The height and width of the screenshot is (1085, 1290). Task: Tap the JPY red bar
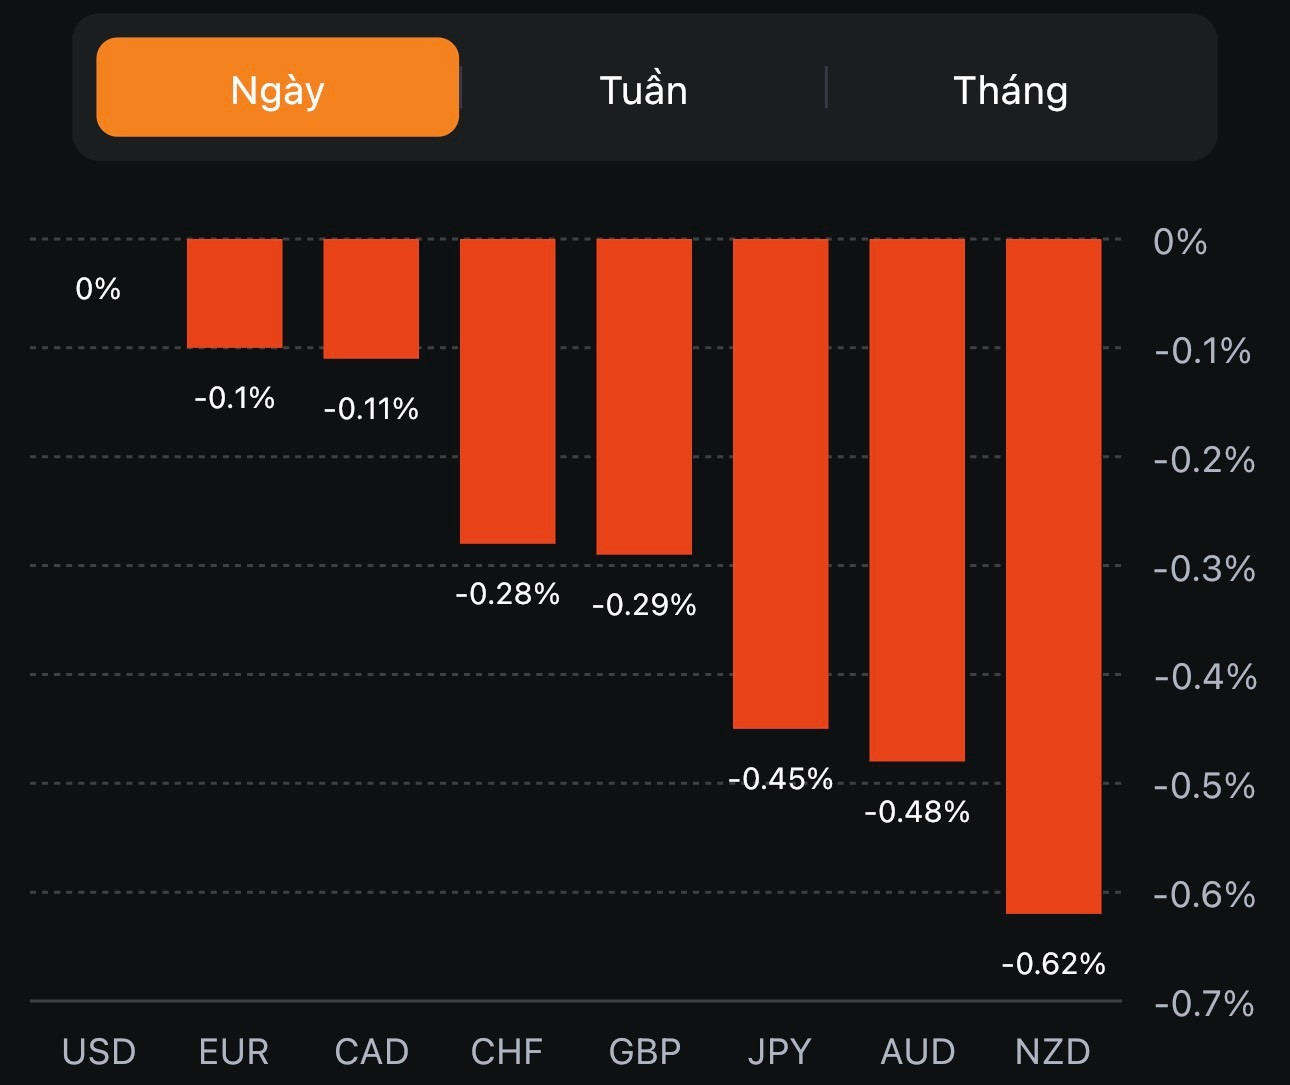point(781,483)
